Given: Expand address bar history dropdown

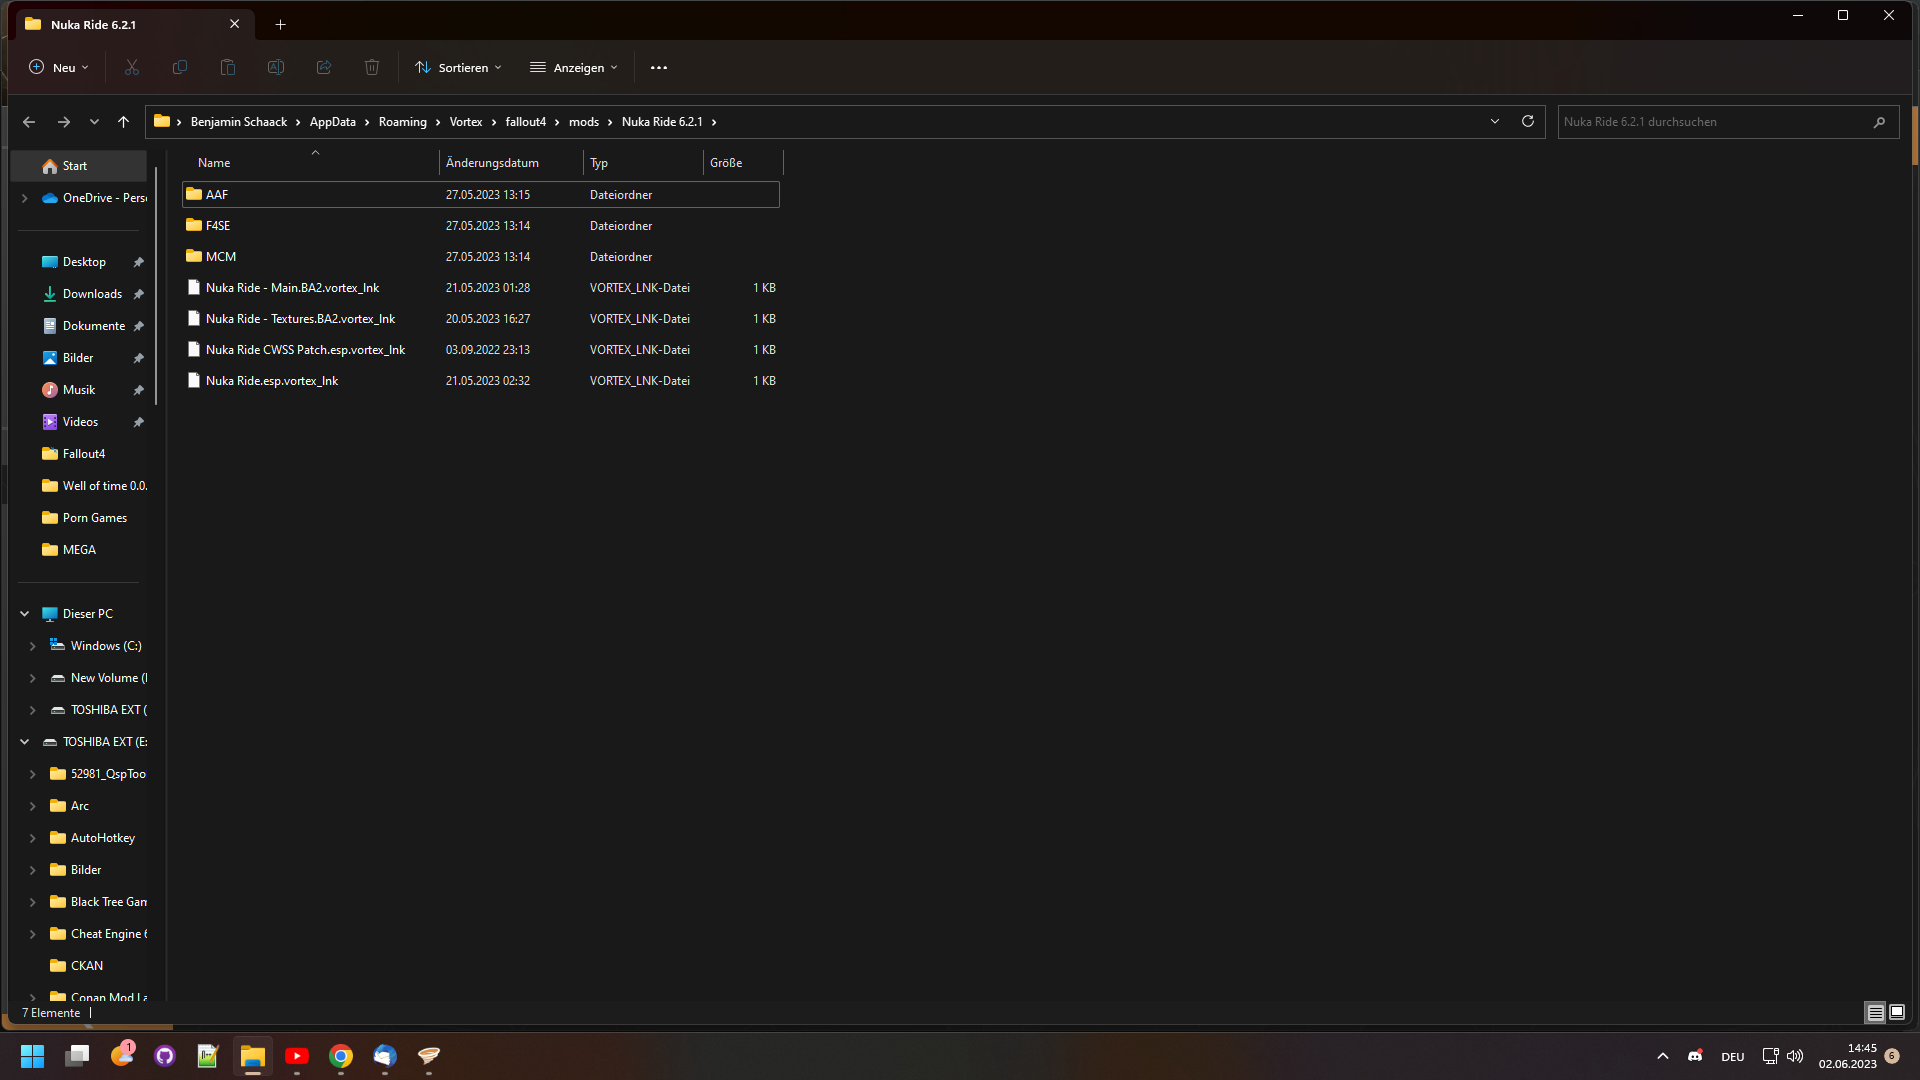Looking at the screenshot, I should click(x=1495, y=121).
